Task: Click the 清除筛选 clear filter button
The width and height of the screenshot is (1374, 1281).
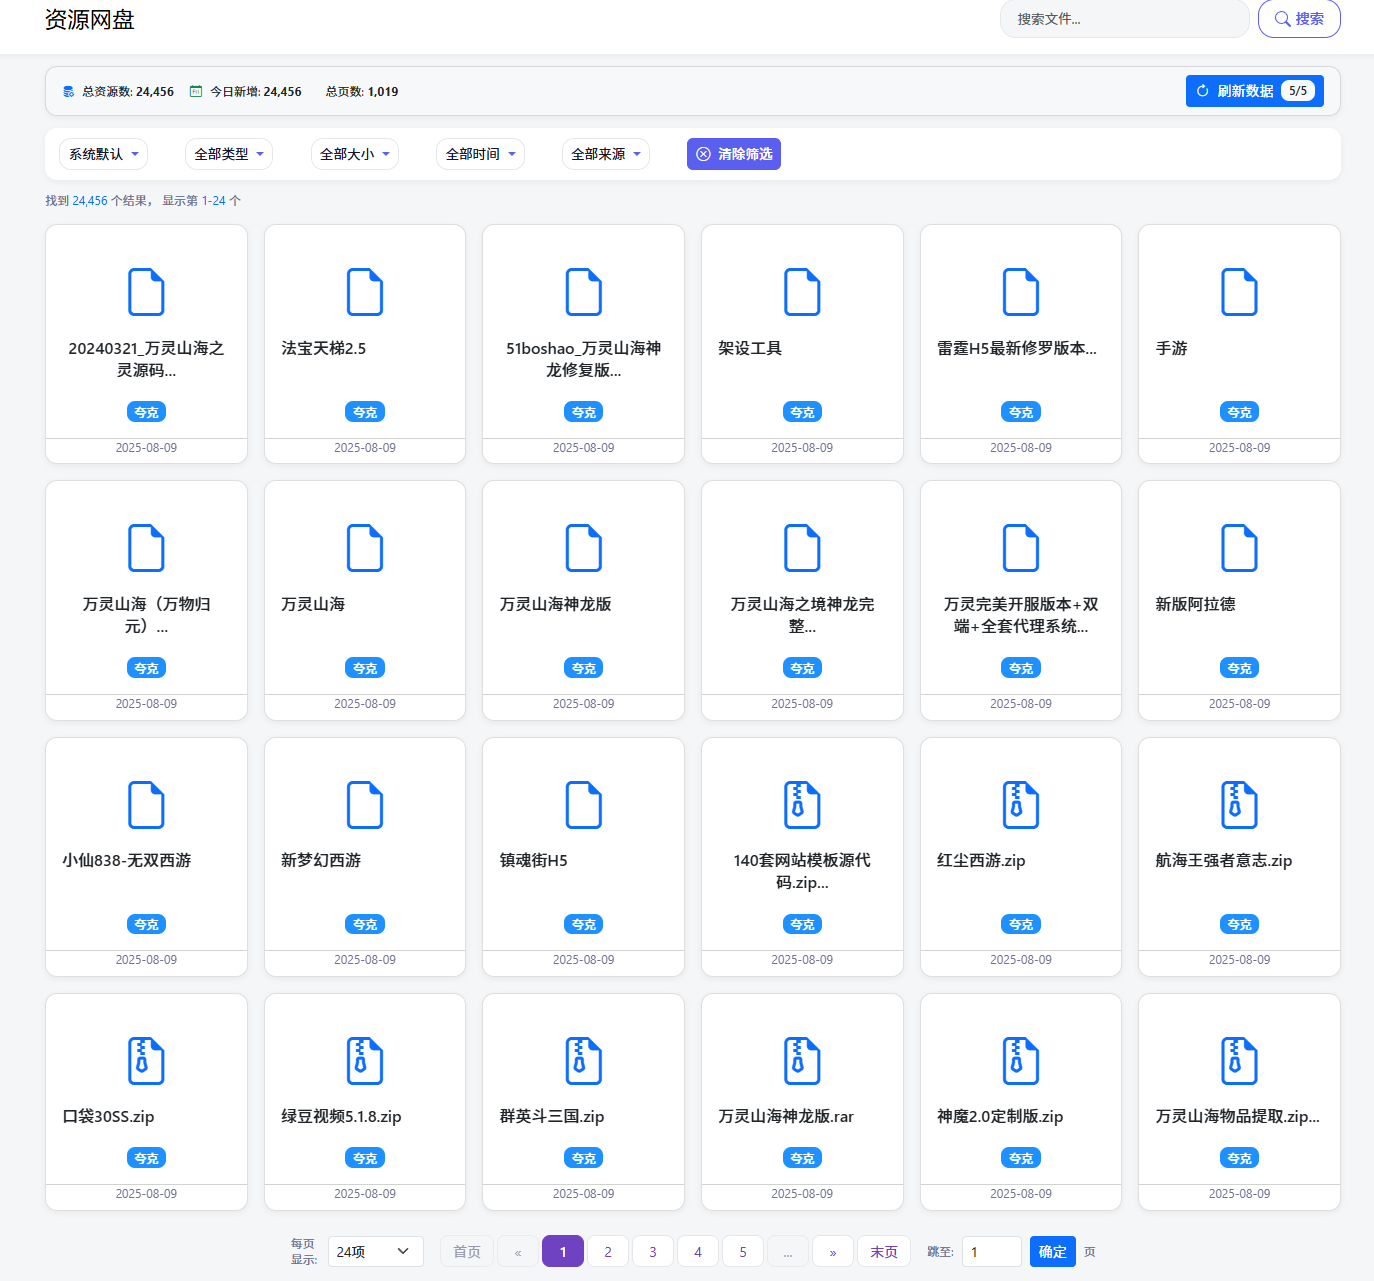Action: pos(734,154)
